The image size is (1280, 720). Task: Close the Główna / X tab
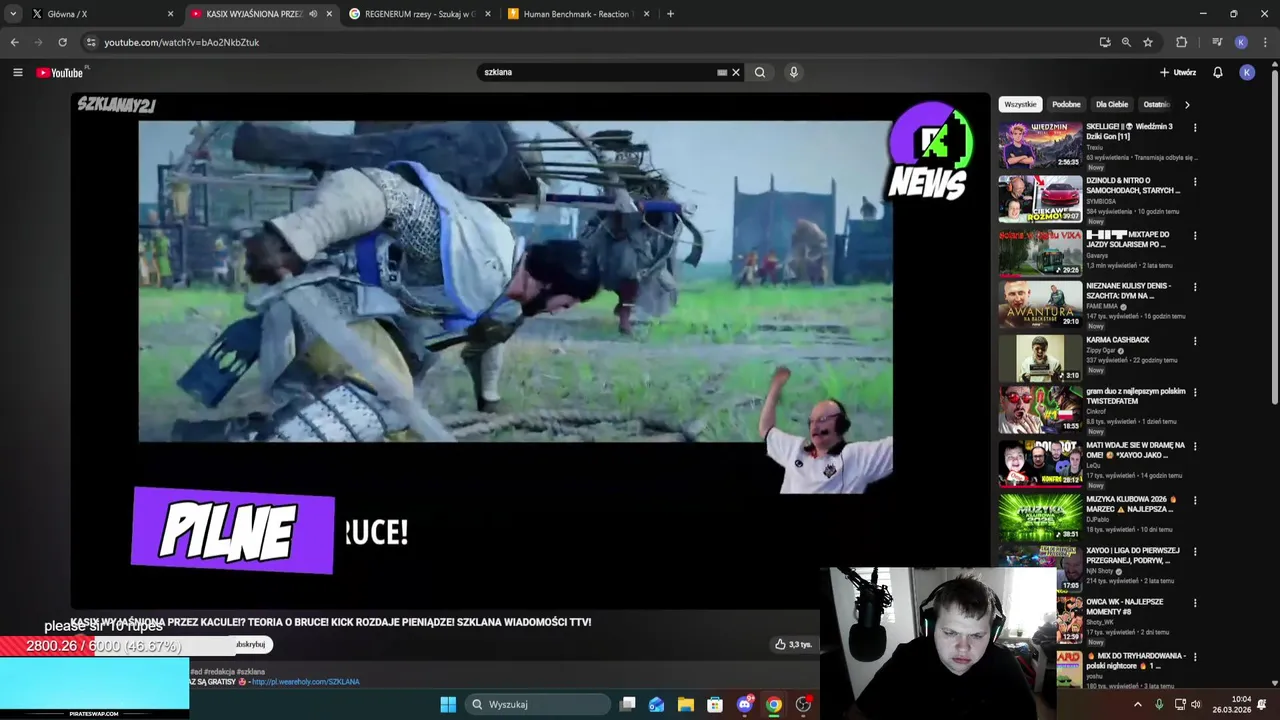[170, 14]
